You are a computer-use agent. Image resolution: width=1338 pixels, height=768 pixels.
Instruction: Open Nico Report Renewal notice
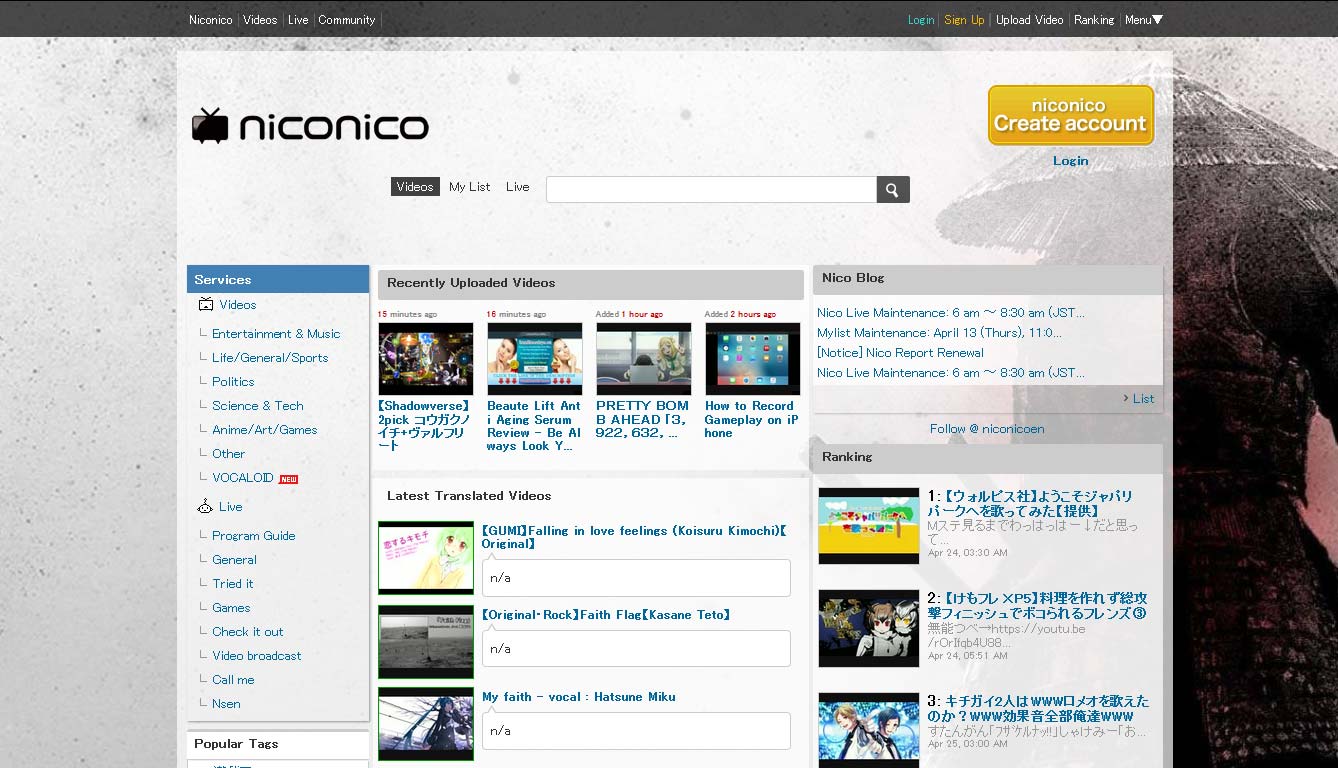[900, 353]
